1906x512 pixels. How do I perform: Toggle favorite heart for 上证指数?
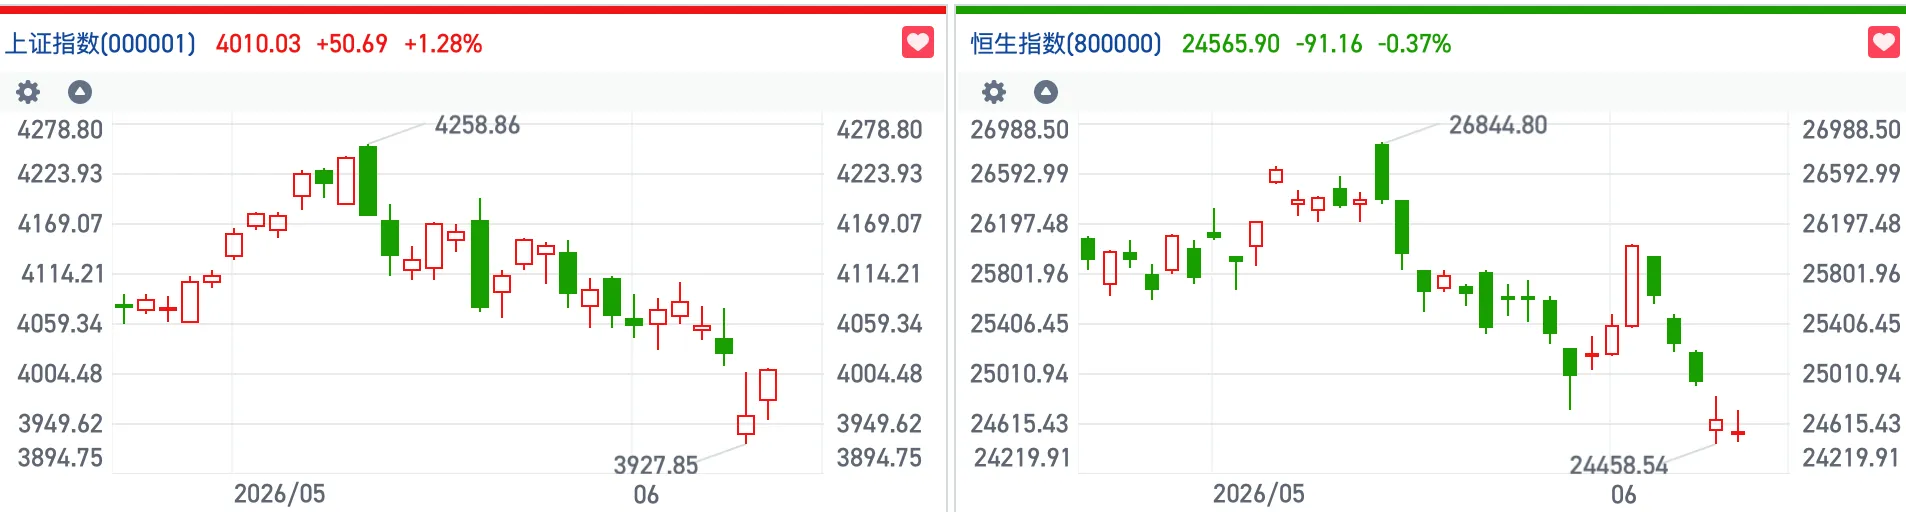pyautogui.click(x=918, y=43)
